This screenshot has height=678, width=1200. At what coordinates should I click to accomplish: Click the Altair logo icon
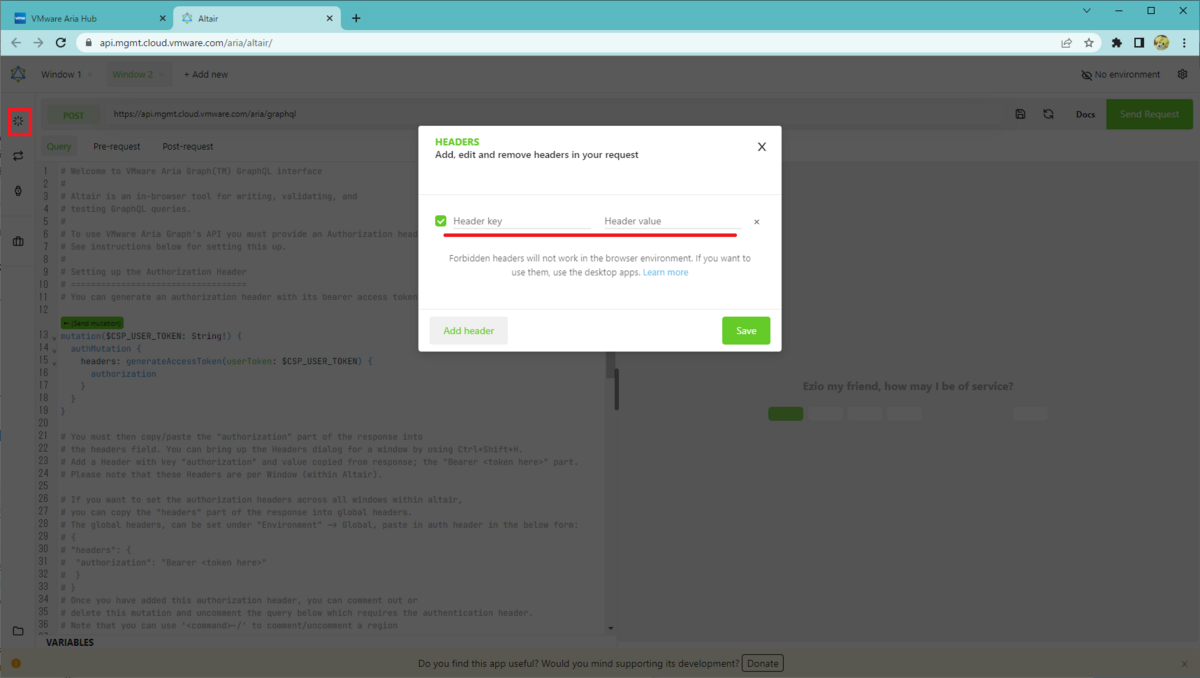(x=18, y=74)
